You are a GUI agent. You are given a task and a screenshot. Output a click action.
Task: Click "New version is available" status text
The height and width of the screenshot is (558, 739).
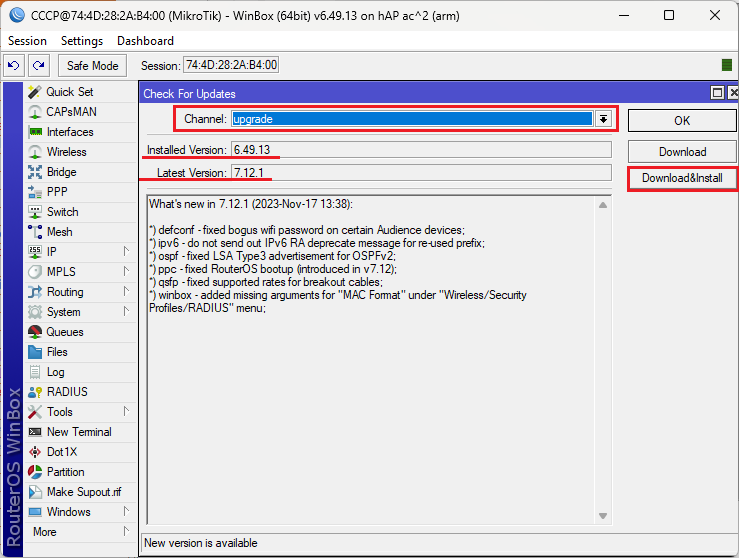[201, 543]
